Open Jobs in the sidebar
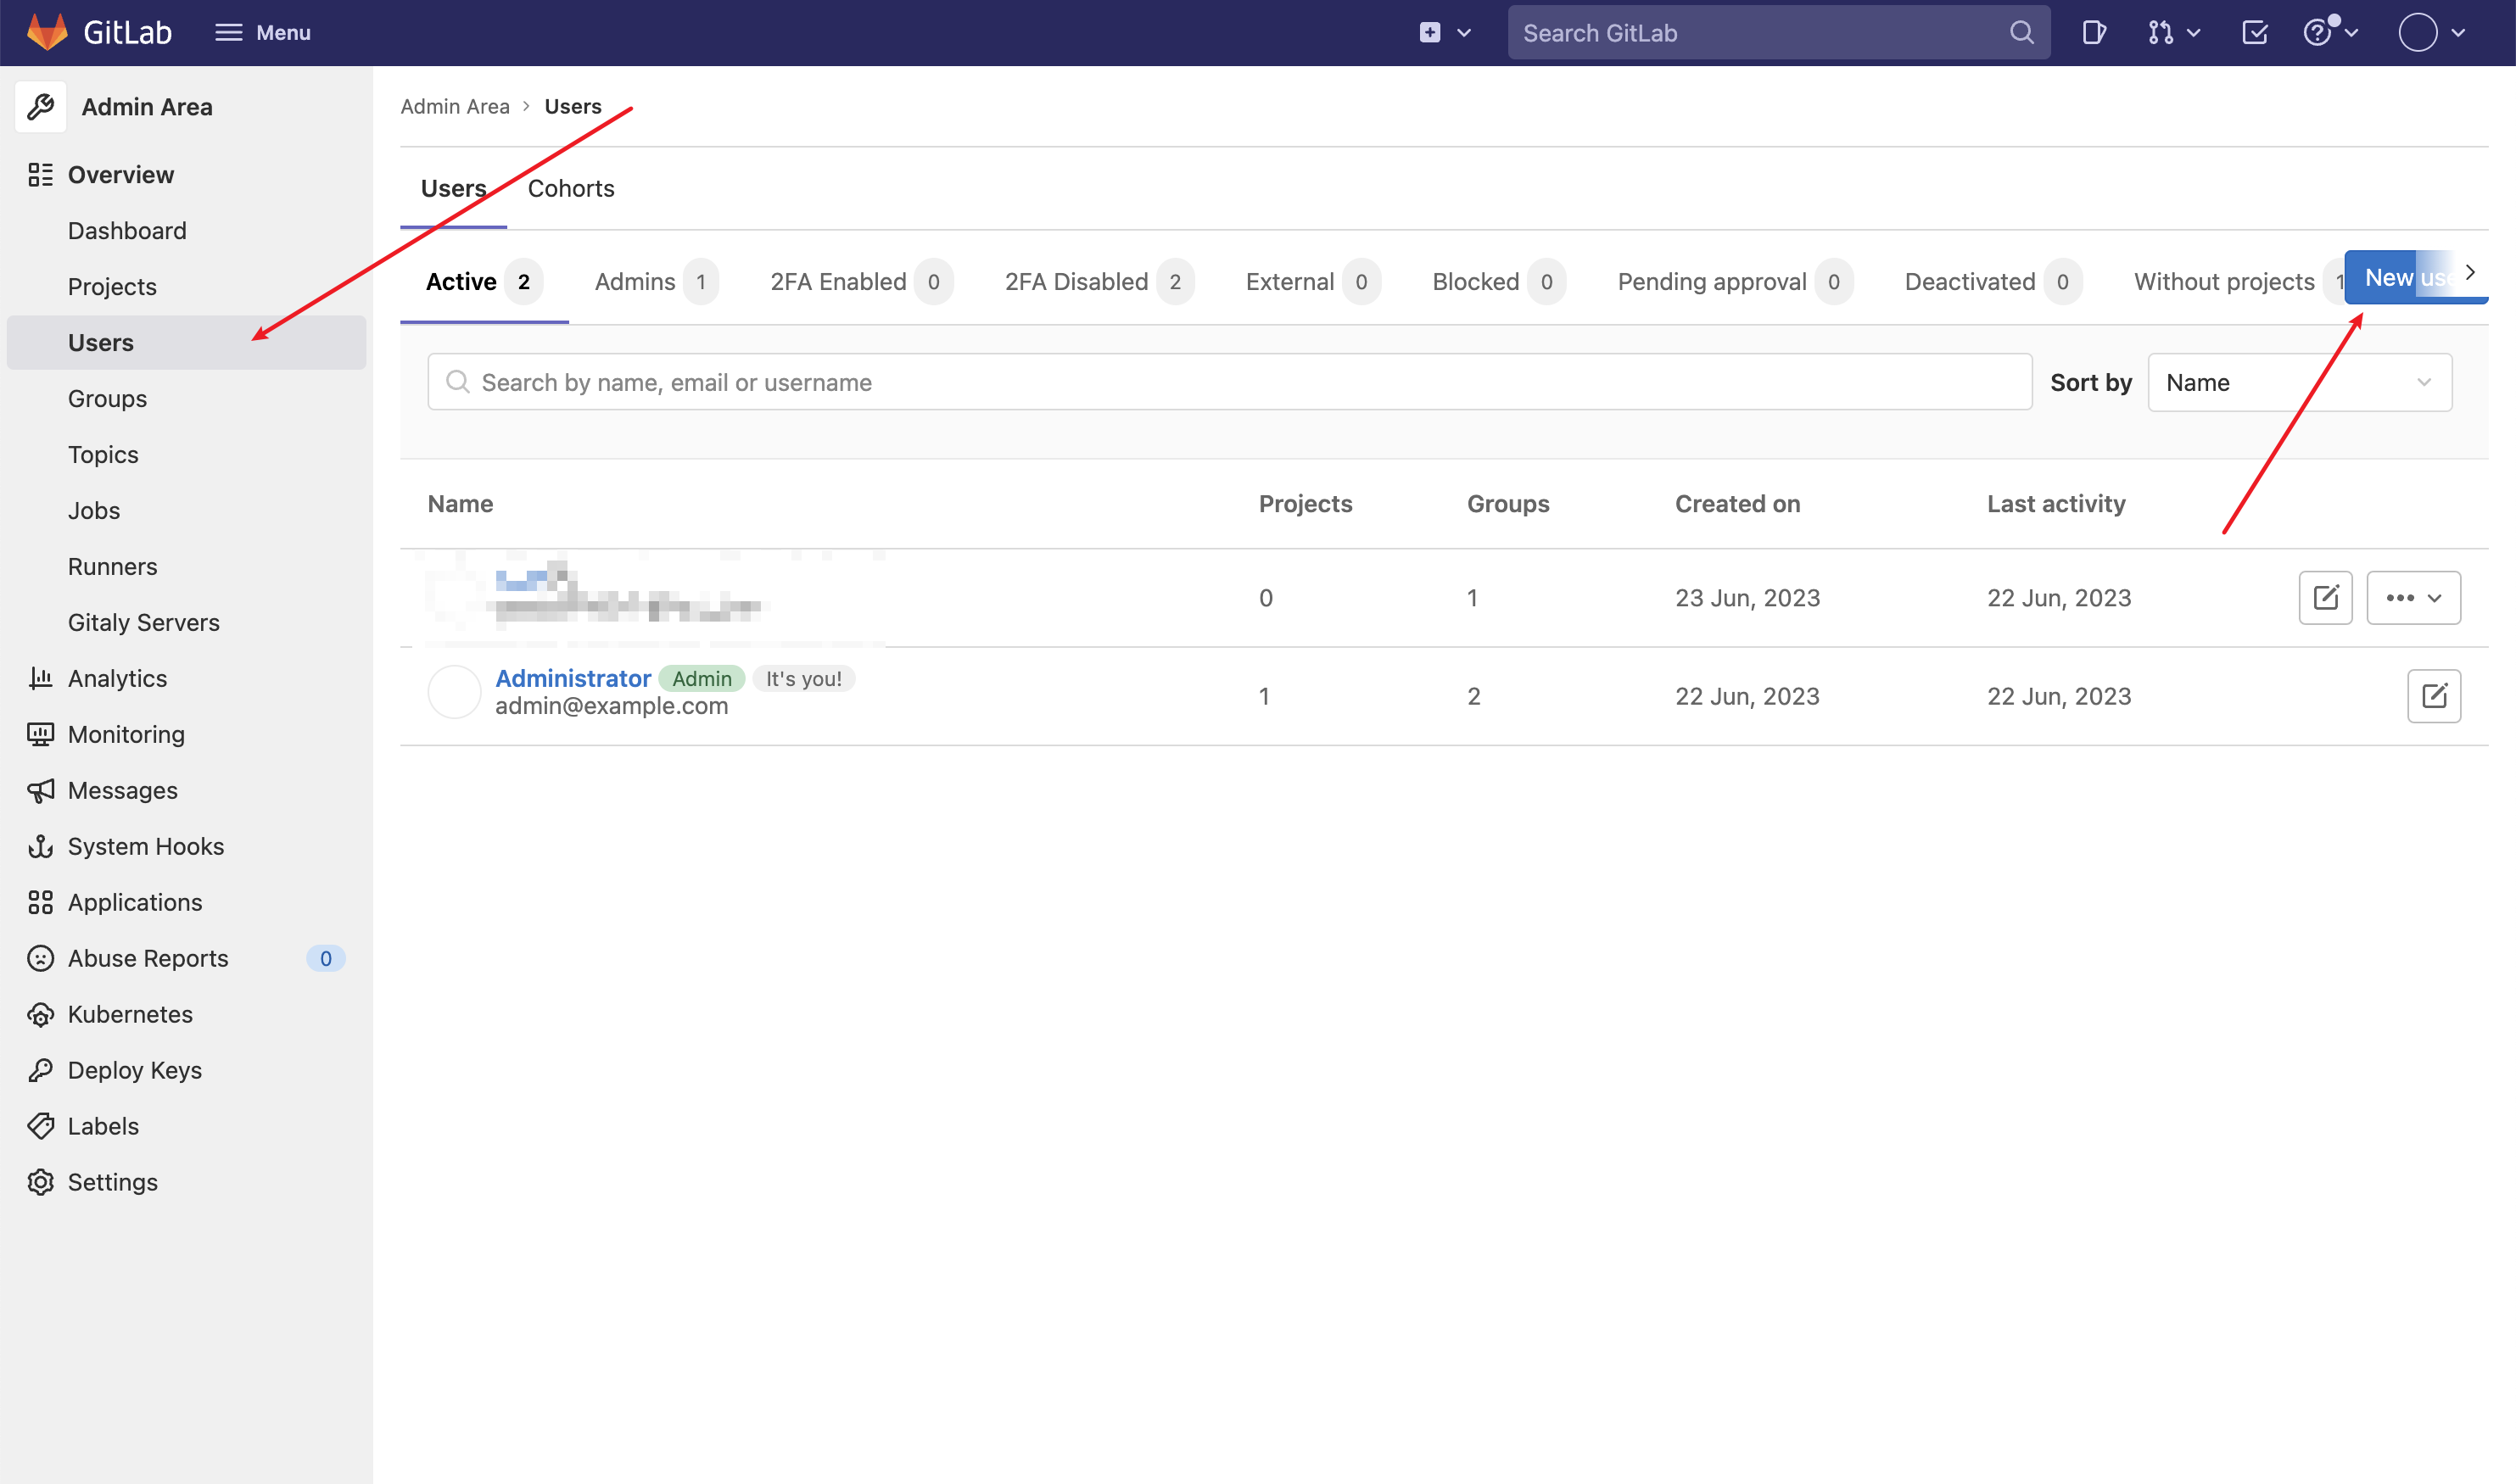This screenshot has height=1484, width=2516. point(94,511)
